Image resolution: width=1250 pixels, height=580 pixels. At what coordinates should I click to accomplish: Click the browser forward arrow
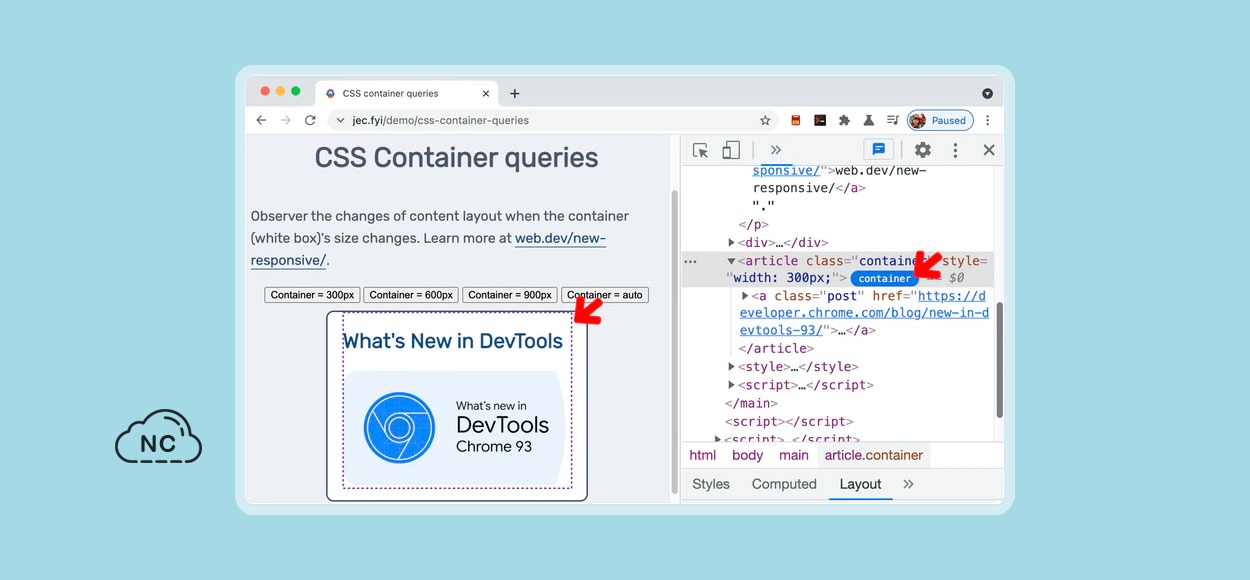click(x=286, y=120)
